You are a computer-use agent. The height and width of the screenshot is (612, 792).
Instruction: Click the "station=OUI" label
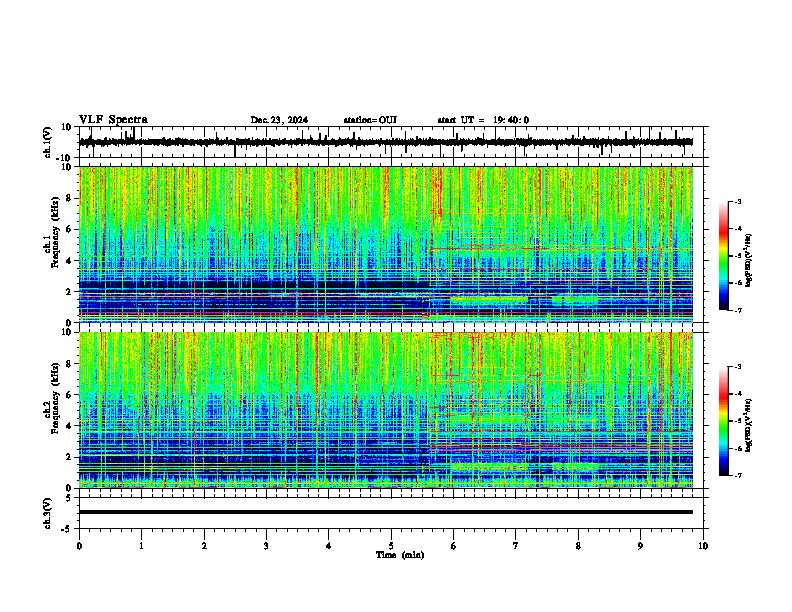click(x=370, y=120)
